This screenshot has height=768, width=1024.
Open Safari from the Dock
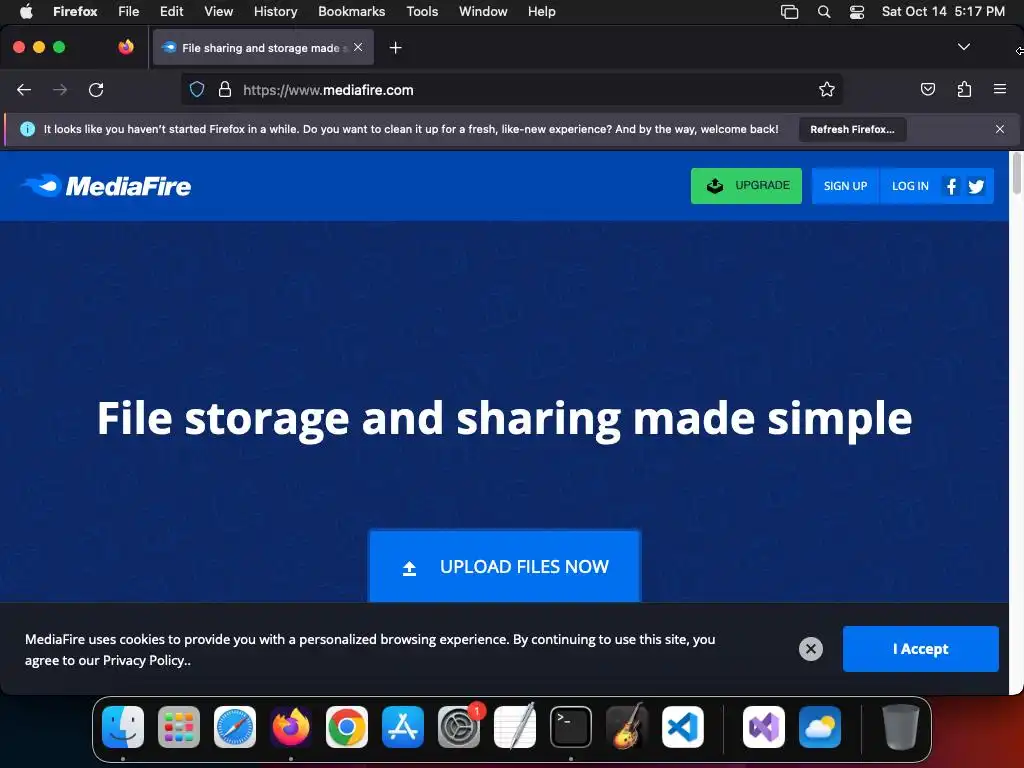tap(234, 727)
